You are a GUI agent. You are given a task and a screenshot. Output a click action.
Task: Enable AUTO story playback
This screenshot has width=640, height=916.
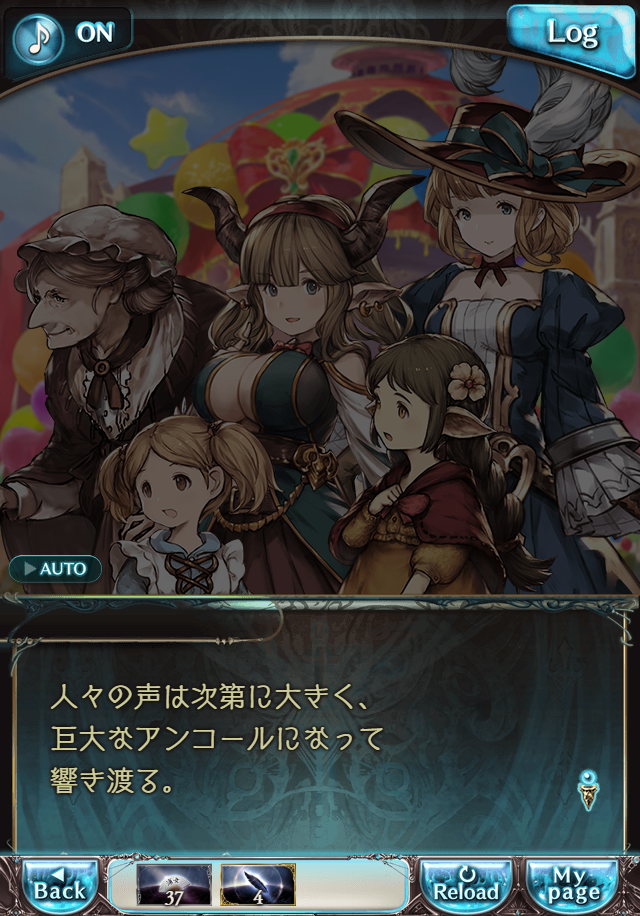pos(55,568)
